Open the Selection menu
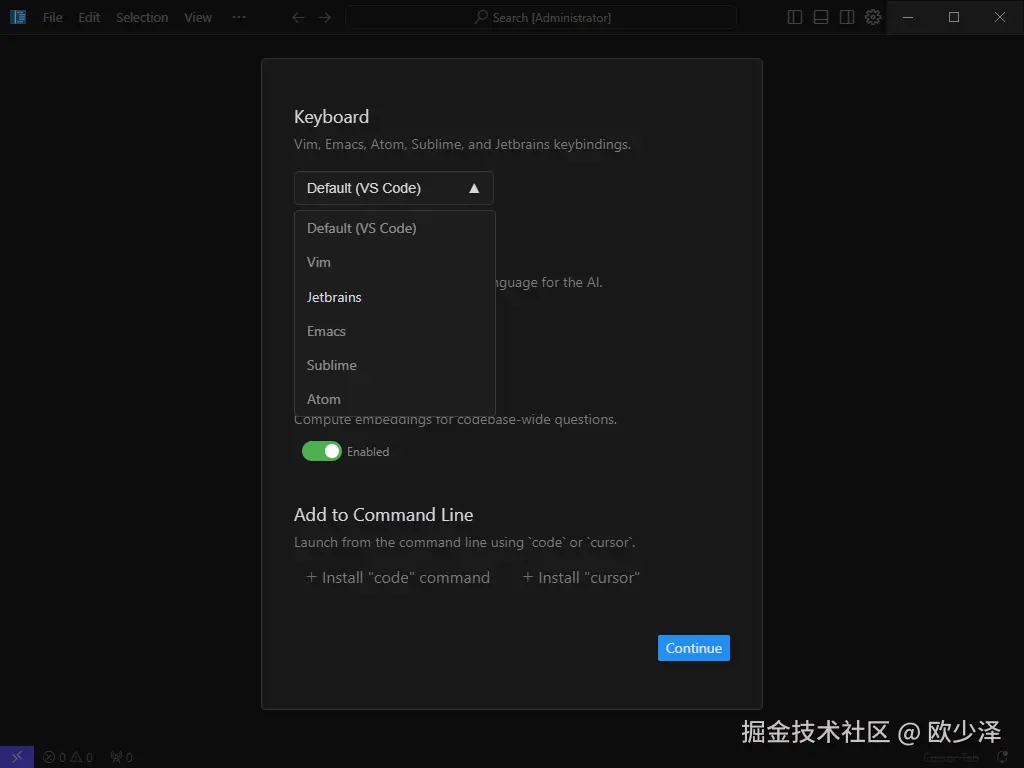Image resolution: width=1024 pixels, height=768 pixels. coord(142,18)
